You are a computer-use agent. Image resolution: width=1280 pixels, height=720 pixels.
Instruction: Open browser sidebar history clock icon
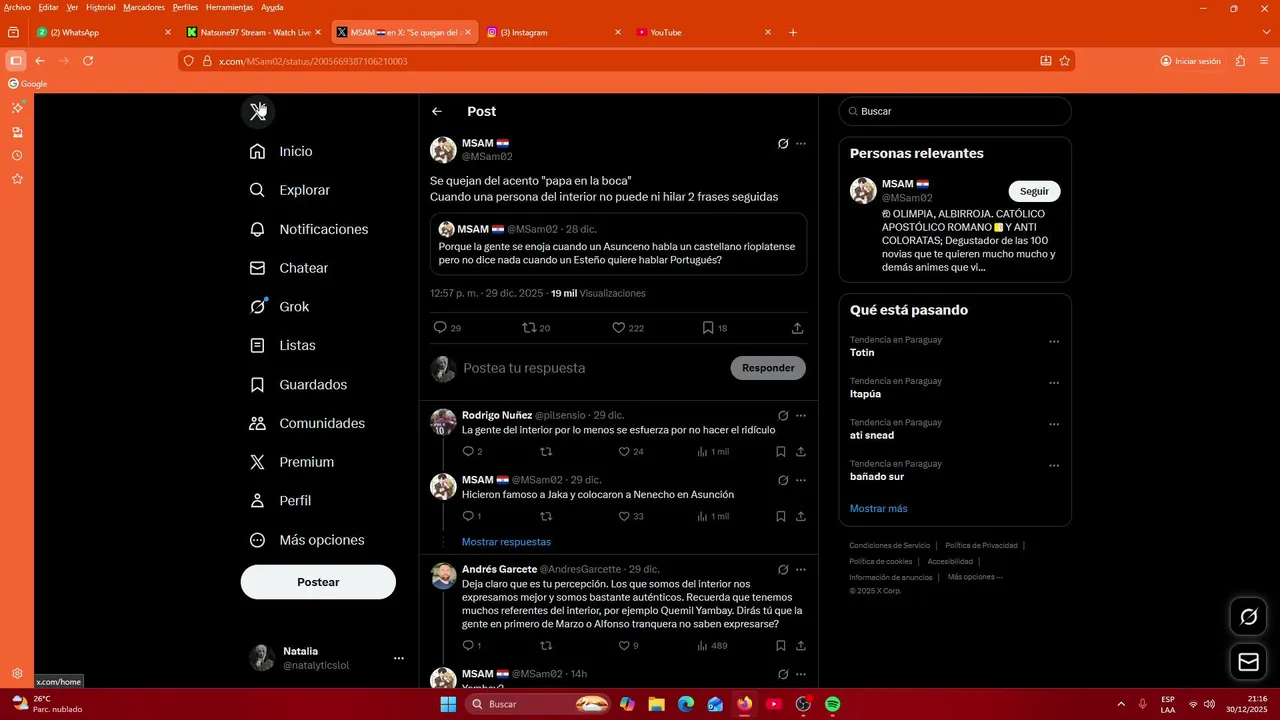pyautogui.click(x=17, y=155)
